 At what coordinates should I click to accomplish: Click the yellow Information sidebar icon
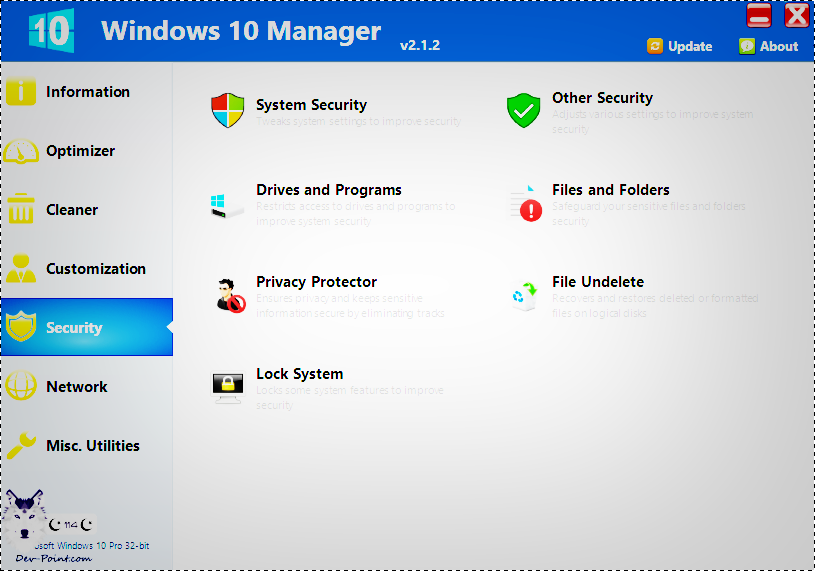[x=21, y=92]
